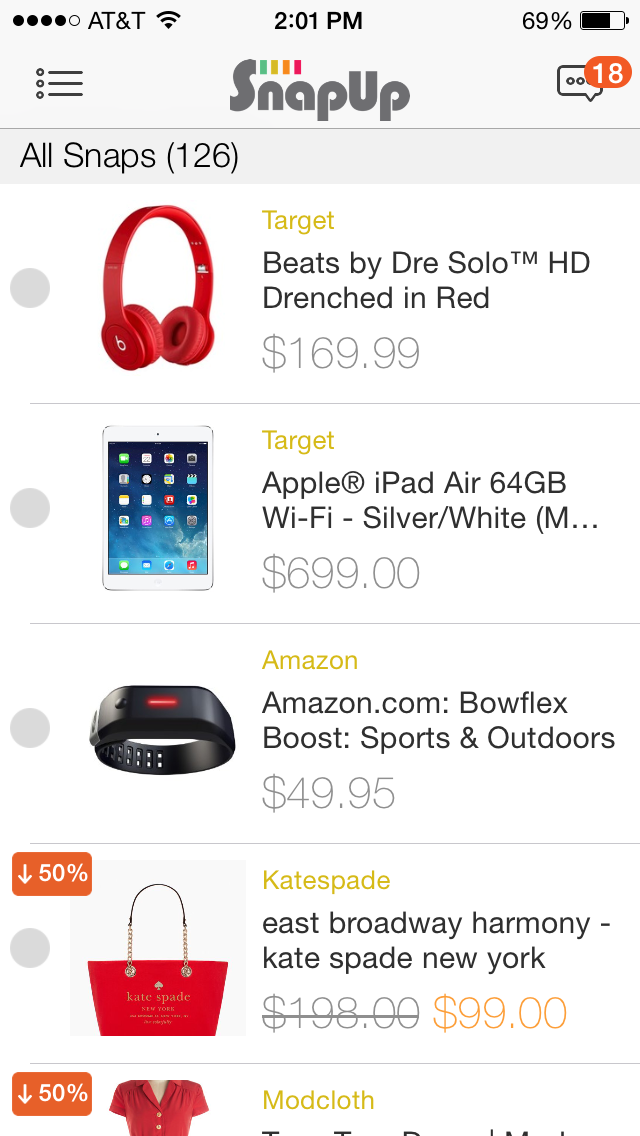Open the red Beats headphones thumbnail
The image size is (640, 1136).
coord(157,288)
